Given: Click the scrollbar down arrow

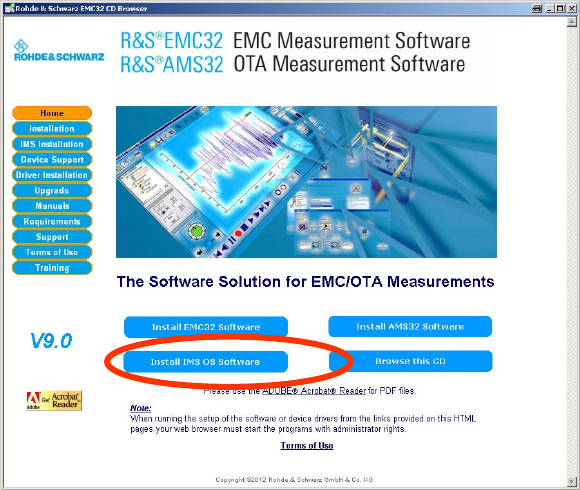Looking at the screenshot, I should (x=571, y=481).
